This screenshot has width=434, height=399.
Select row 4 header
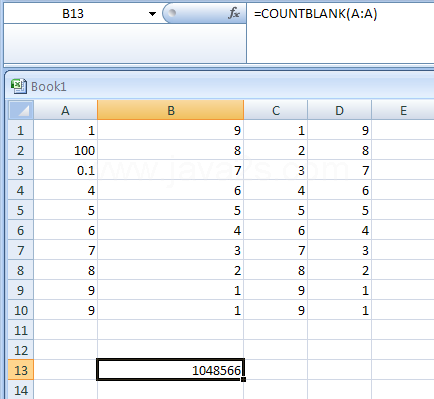pyautogui.click(x=21, y=190)
